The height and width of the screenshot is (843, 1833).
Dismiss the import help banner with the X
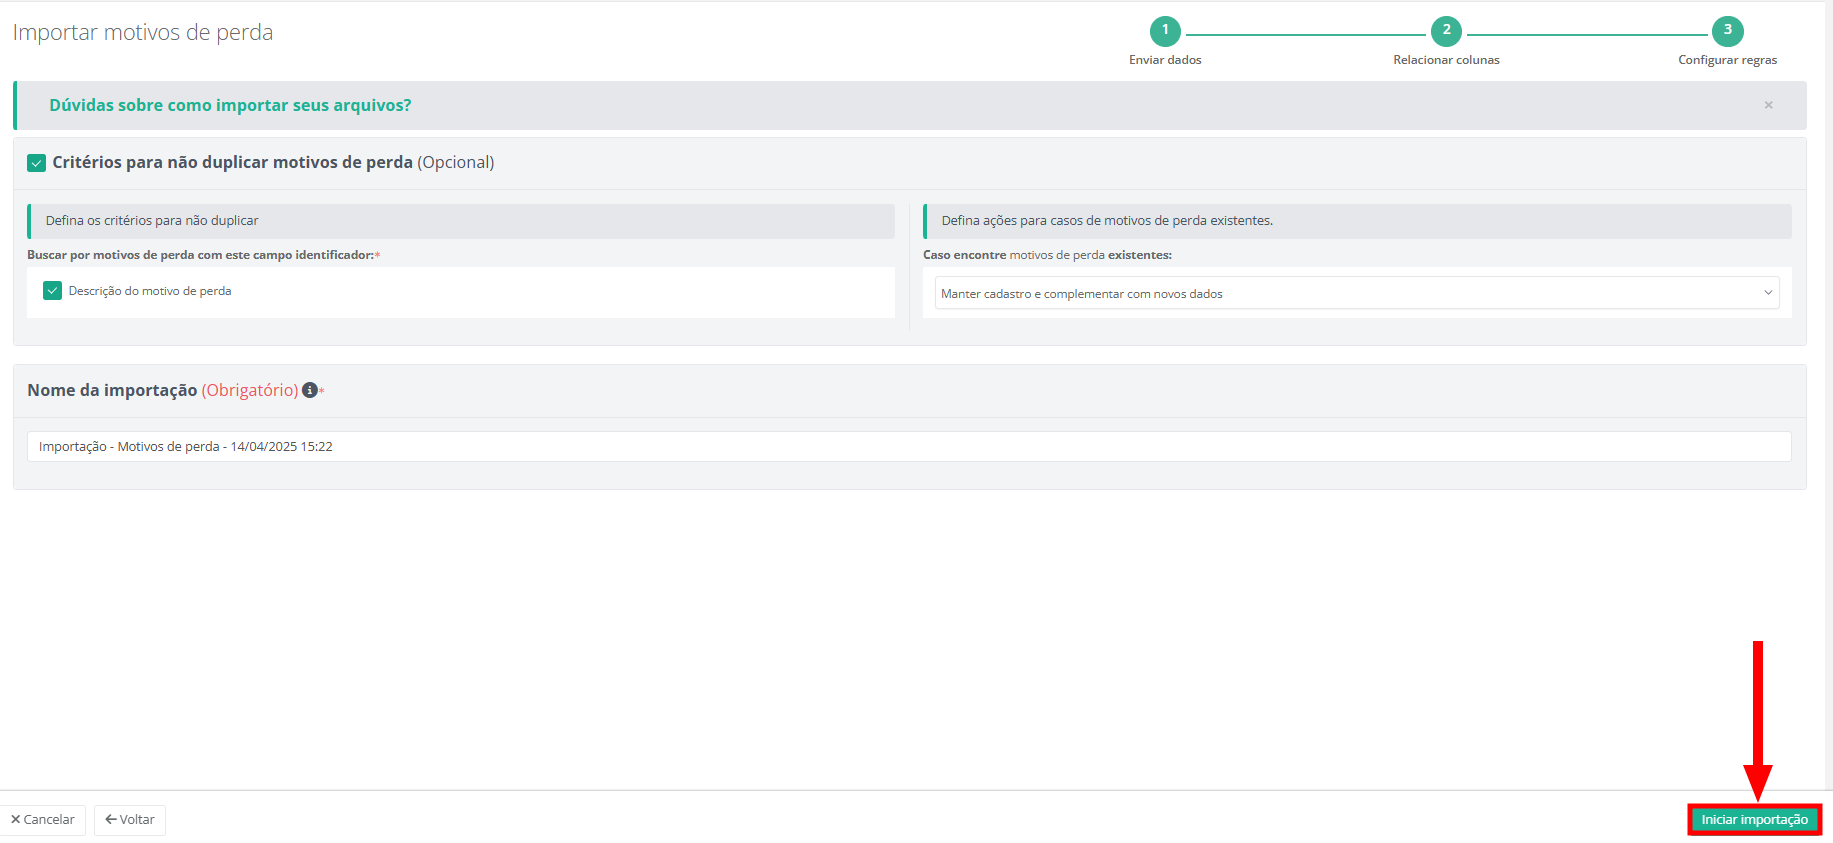pyautogui.click(x=1768, y=105)
